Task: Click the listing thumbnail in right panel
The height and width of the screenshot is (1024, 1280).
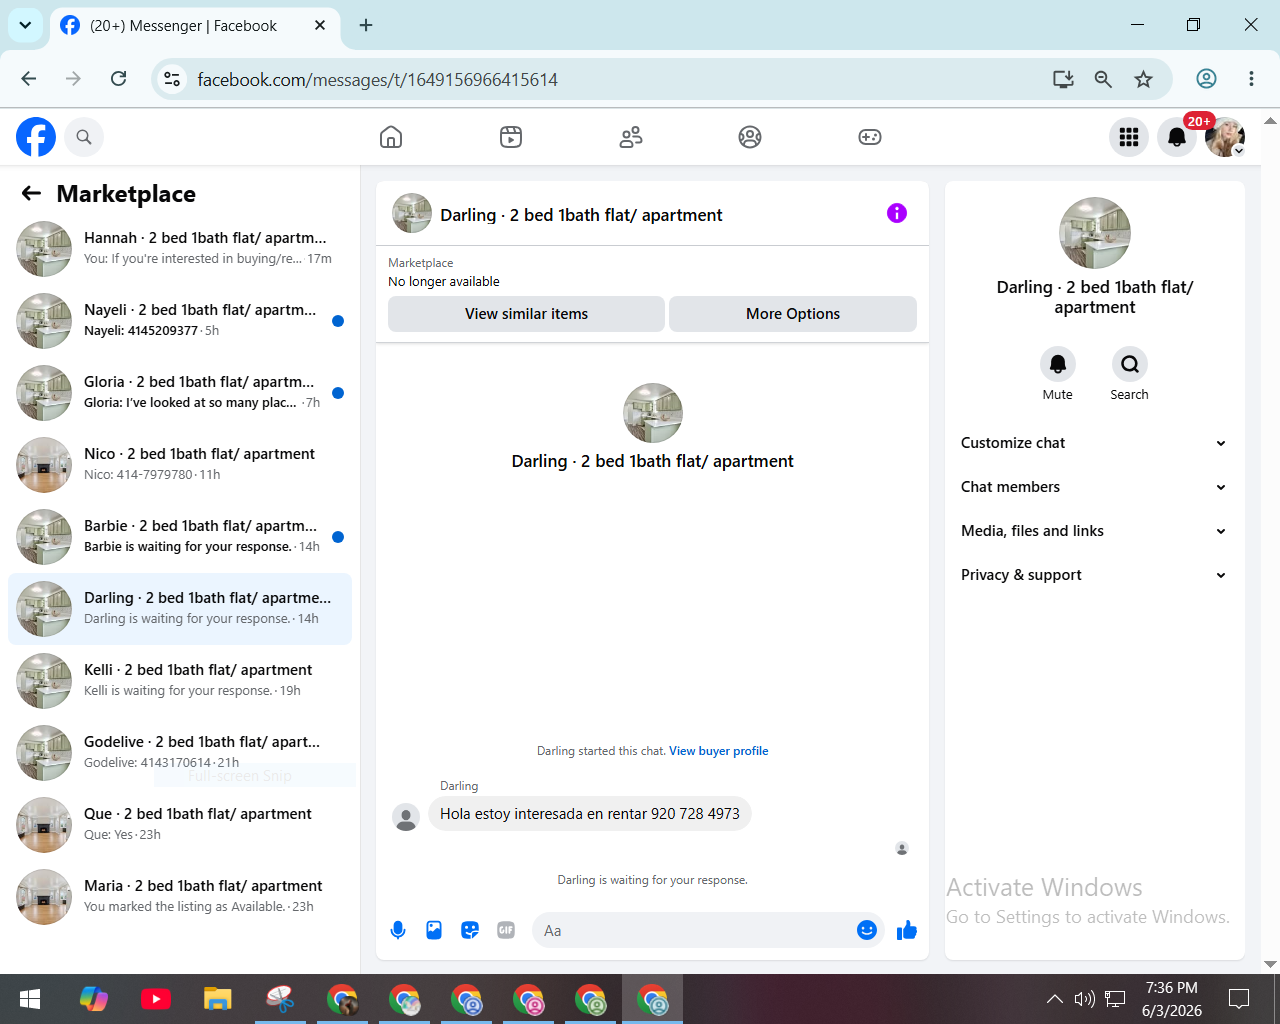Action: tap(1095, 233)
